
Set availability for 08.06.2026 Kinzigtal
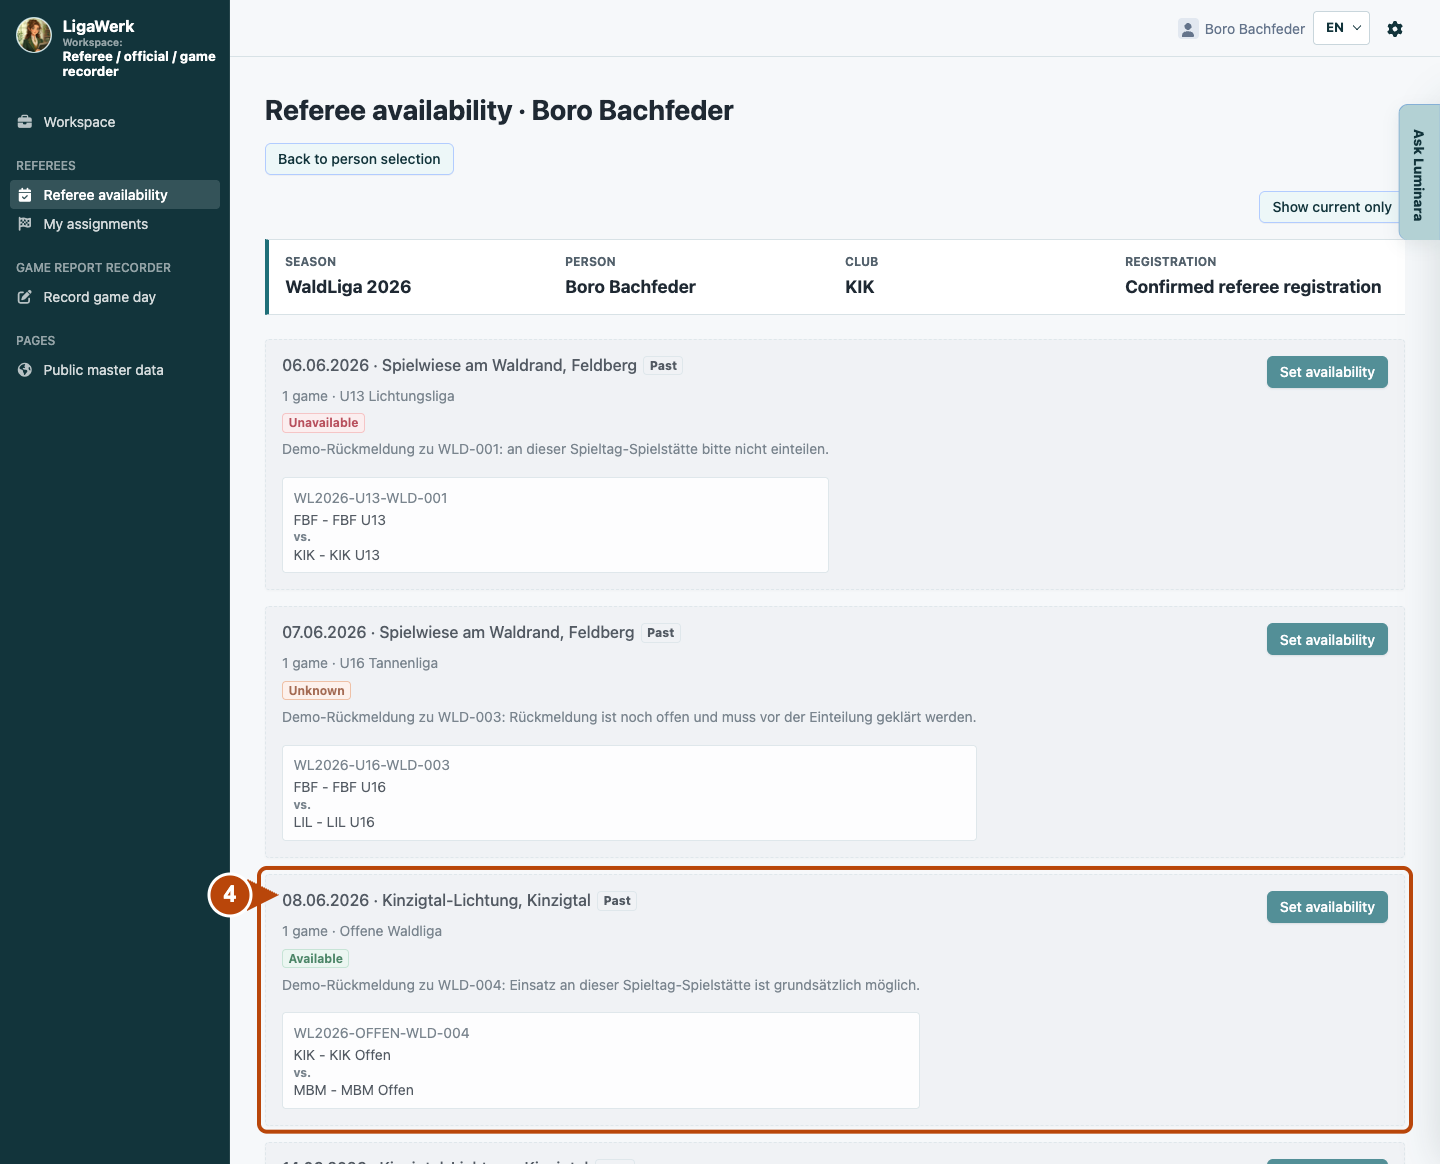(1327, 907)
